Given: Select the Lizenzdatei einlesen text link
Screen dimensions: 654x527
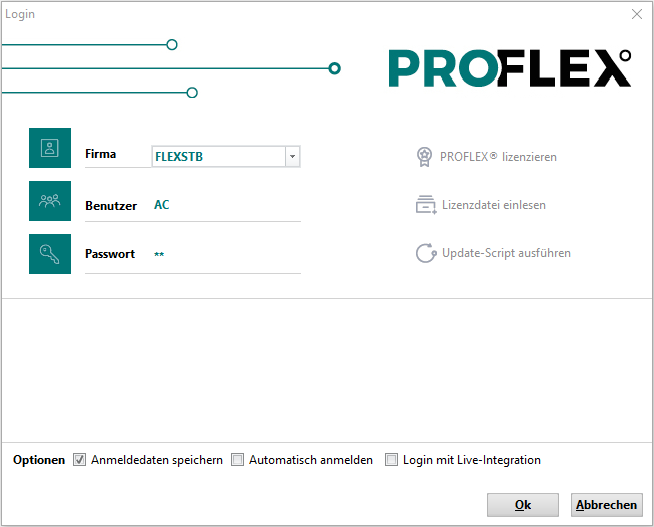Looking at the screenshot, I should [x=494, y=205].
